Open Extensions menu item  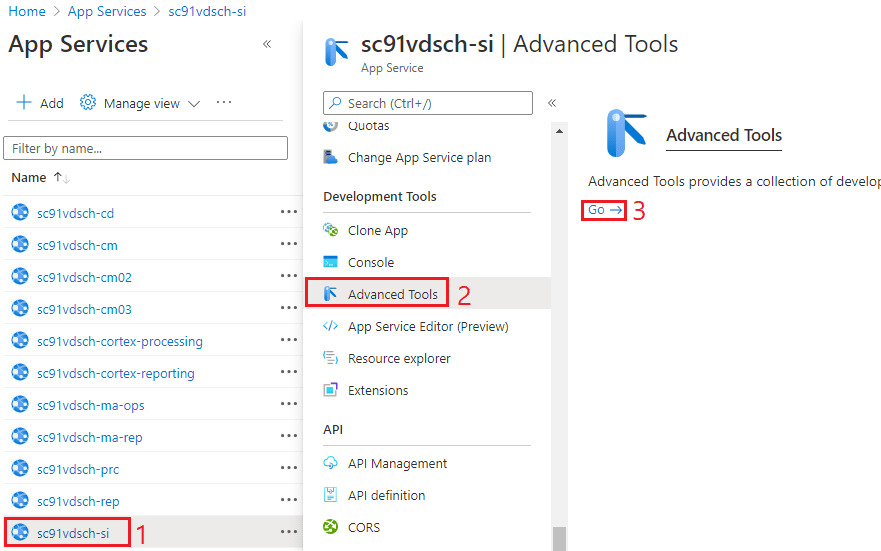378,390
